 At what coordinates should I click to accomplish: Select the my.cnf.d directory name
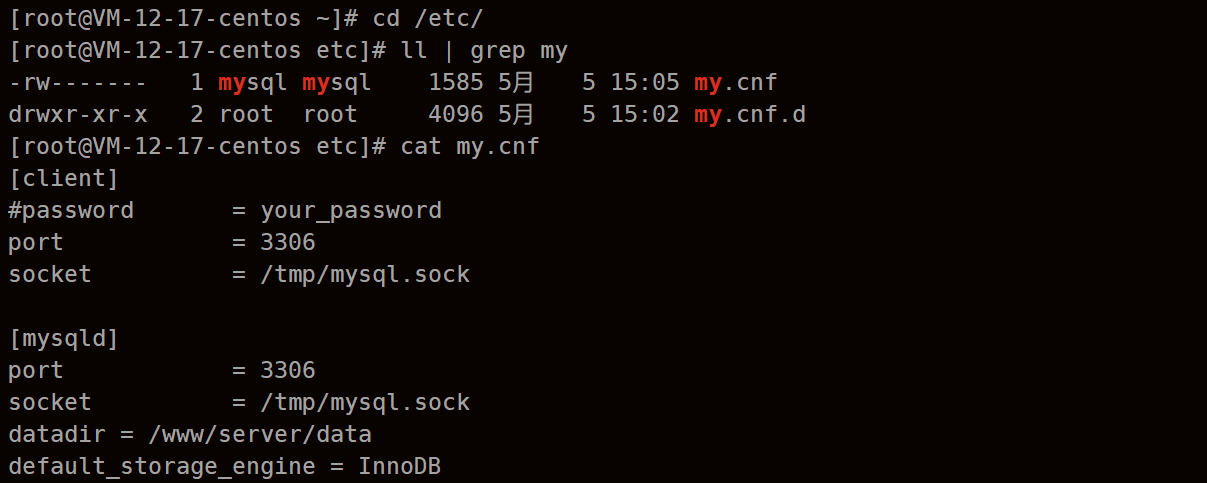[x=750, y=114]
